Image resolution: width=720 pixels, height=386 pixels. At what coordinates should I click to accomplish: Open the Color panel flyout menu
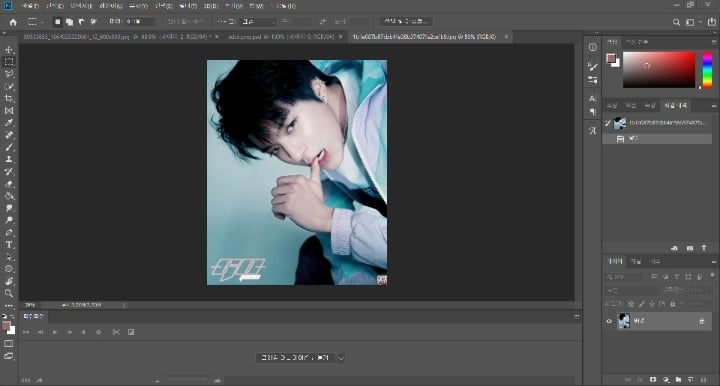click(714, 42)
